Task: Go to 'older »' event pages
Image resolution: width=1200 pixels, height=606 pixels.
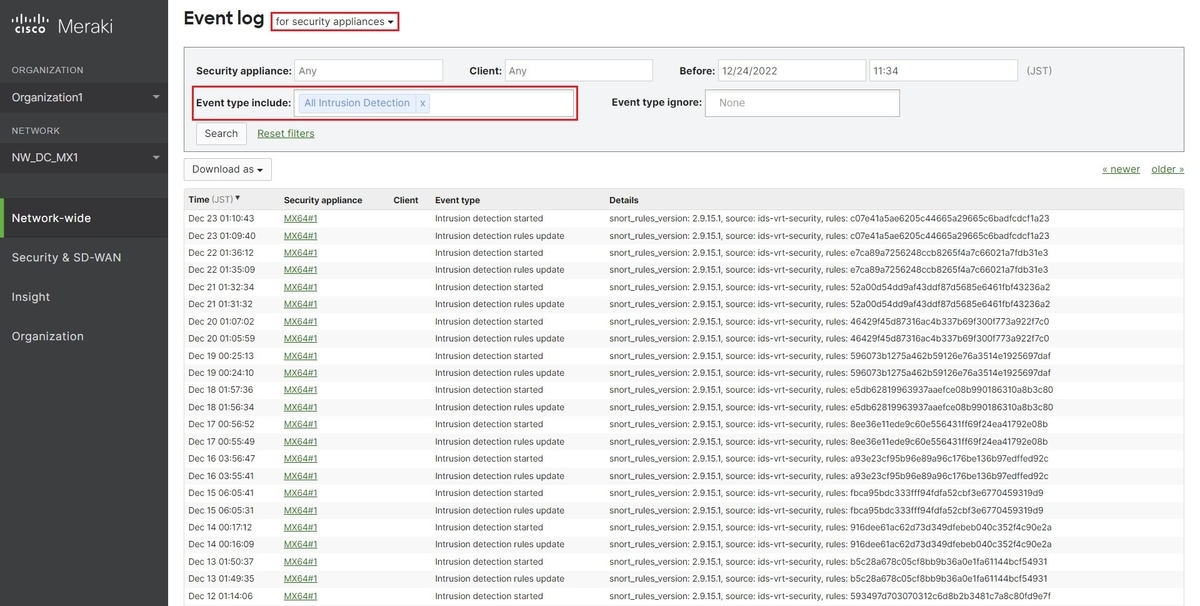Action: click(x=1167, y=168)
